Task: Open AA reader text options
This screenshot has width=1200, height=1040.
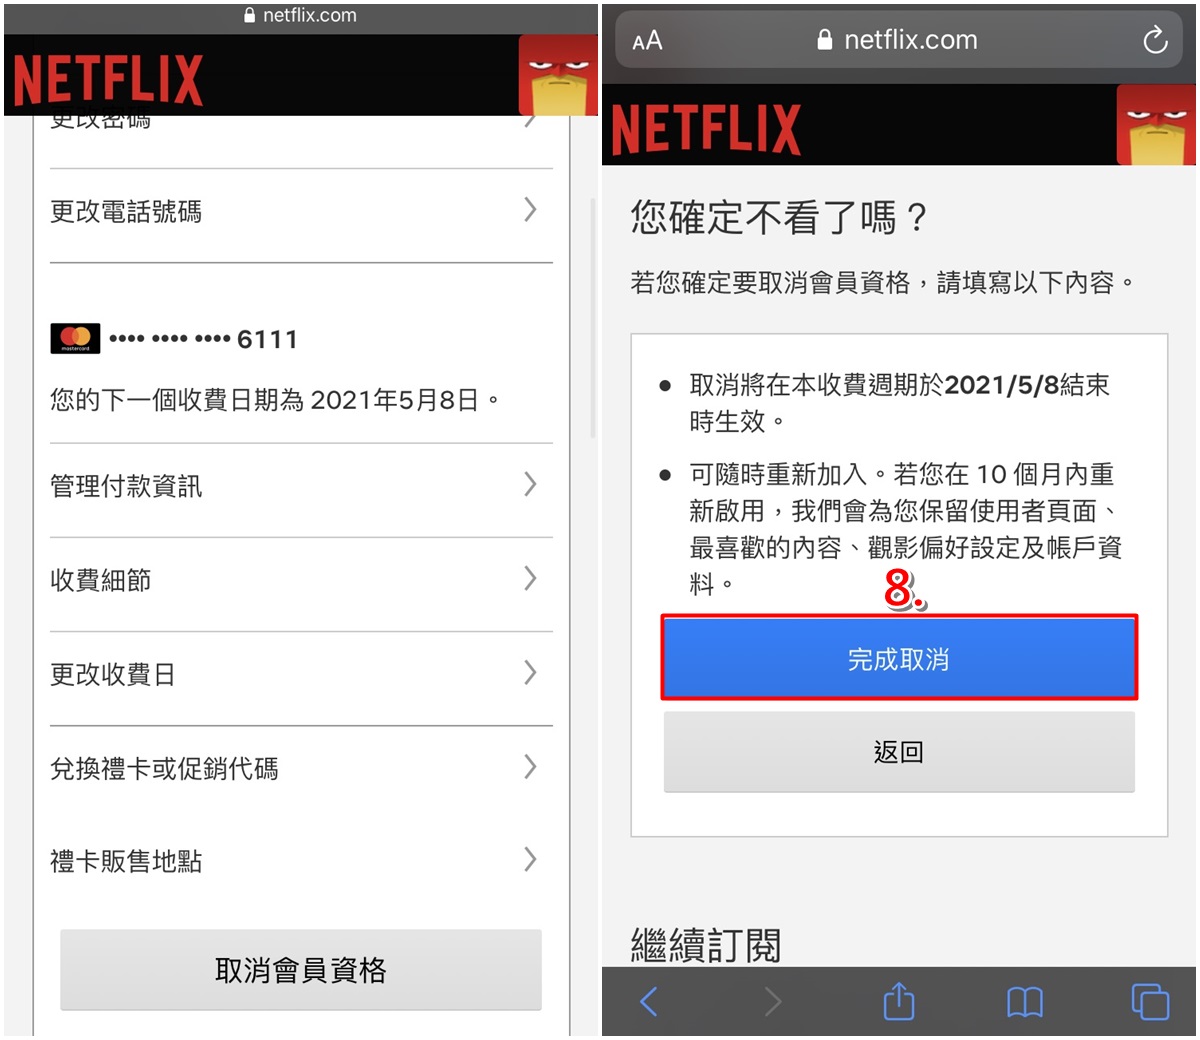Action: (x=647, y=41)
